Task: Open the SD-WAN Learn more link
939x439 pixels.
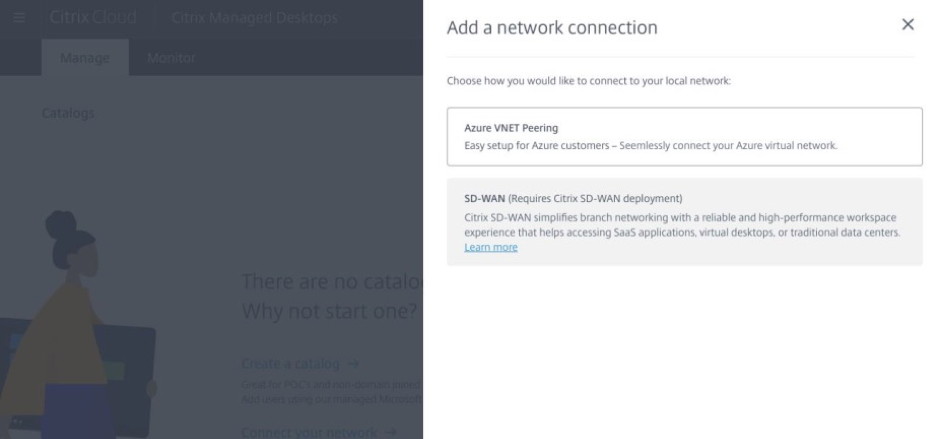Action: [x=490, y=247]
